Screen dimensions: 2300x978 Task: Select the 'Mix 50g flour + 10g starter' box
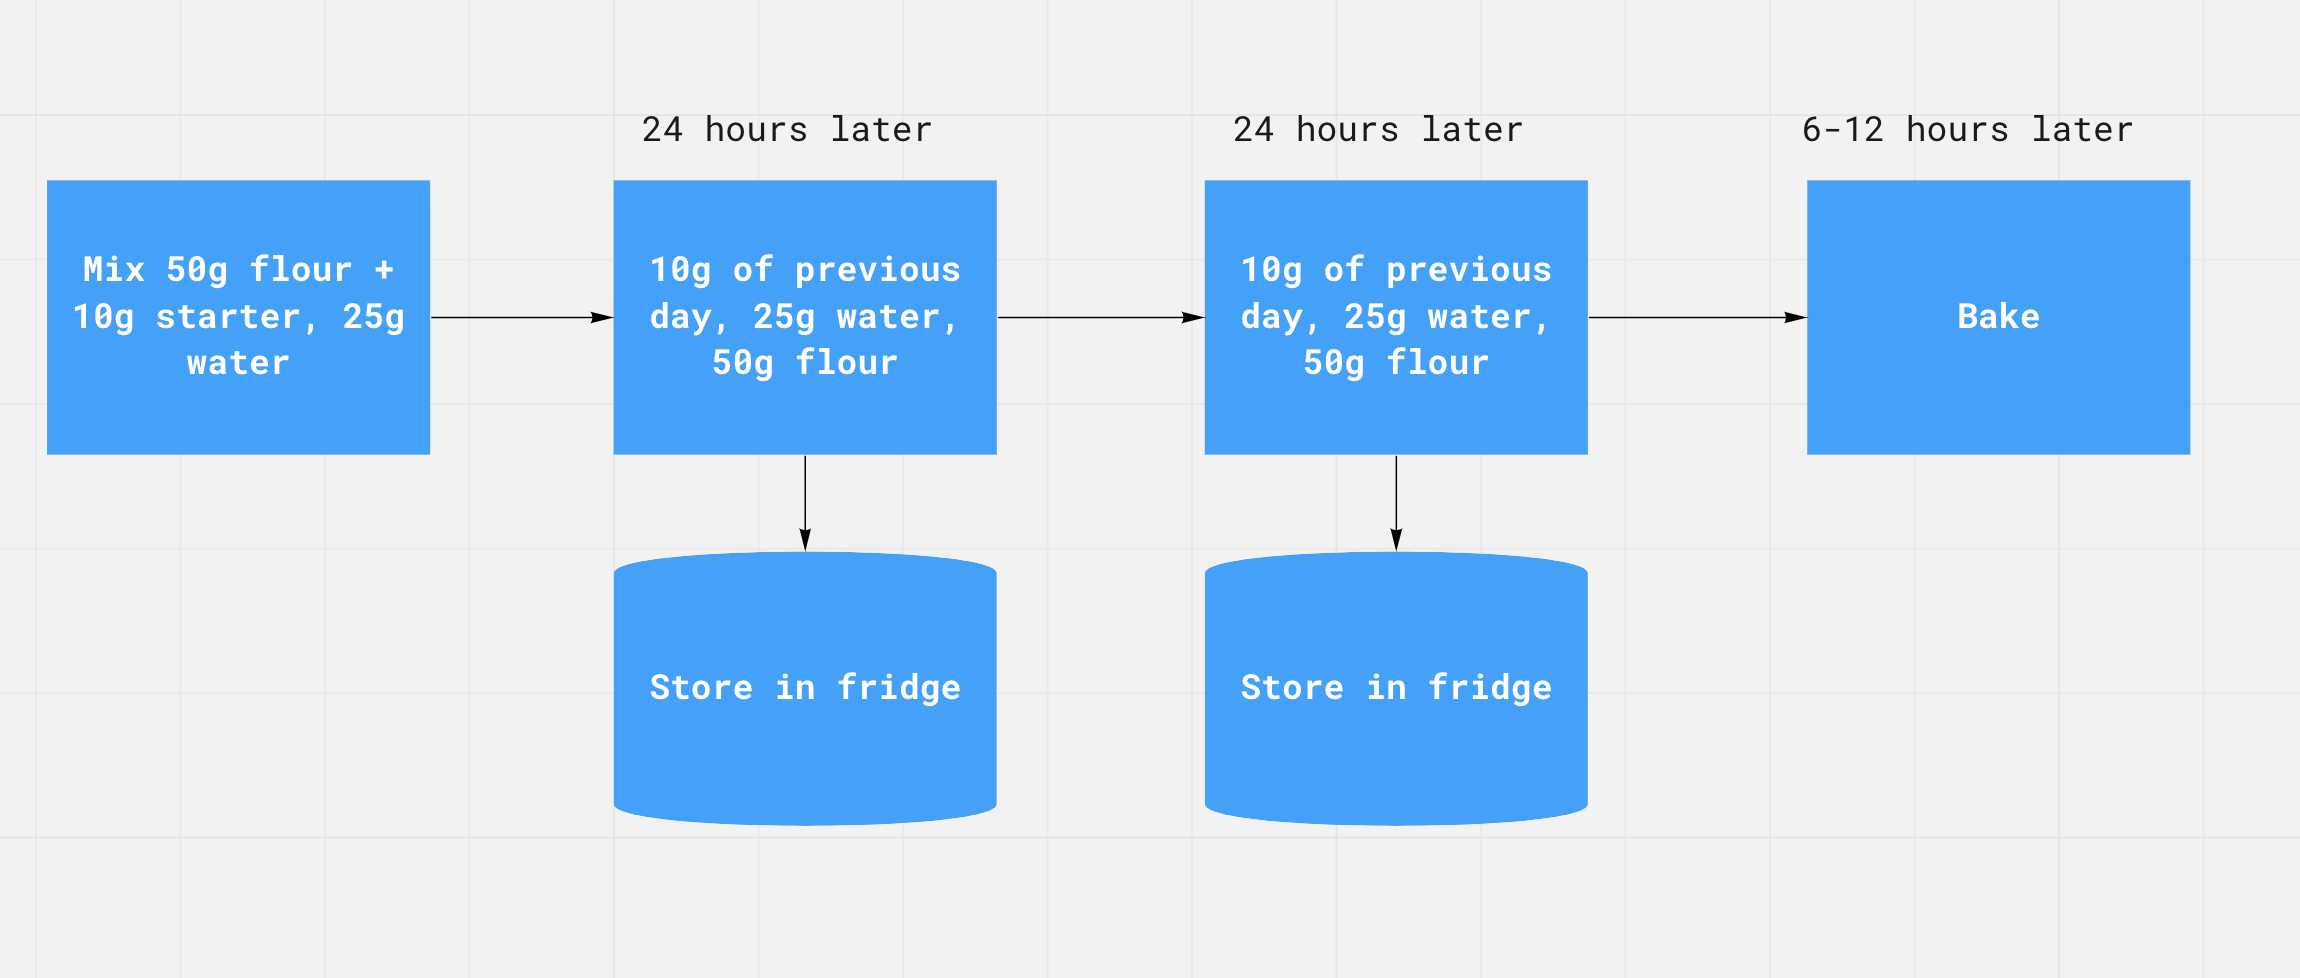coord(238,317)
